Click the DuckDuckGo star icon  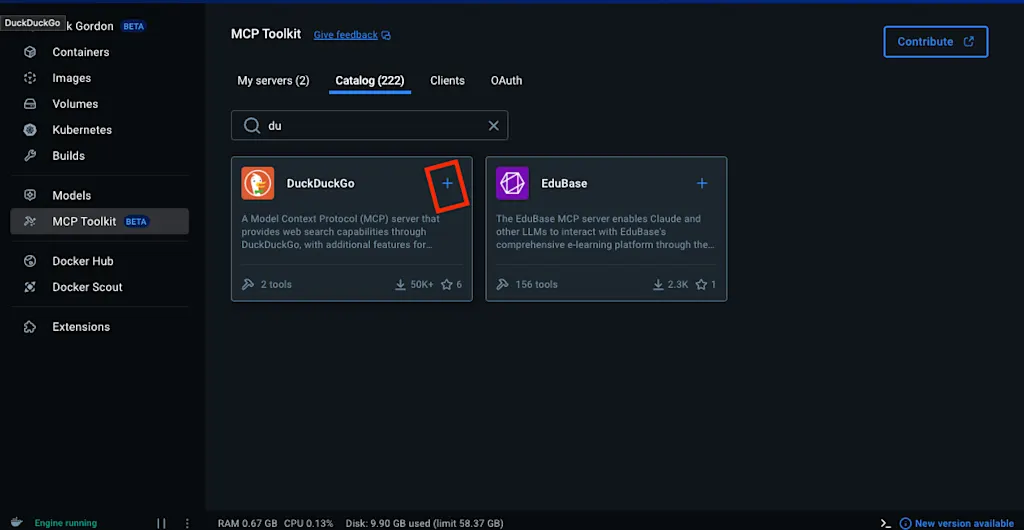point(447,285)
